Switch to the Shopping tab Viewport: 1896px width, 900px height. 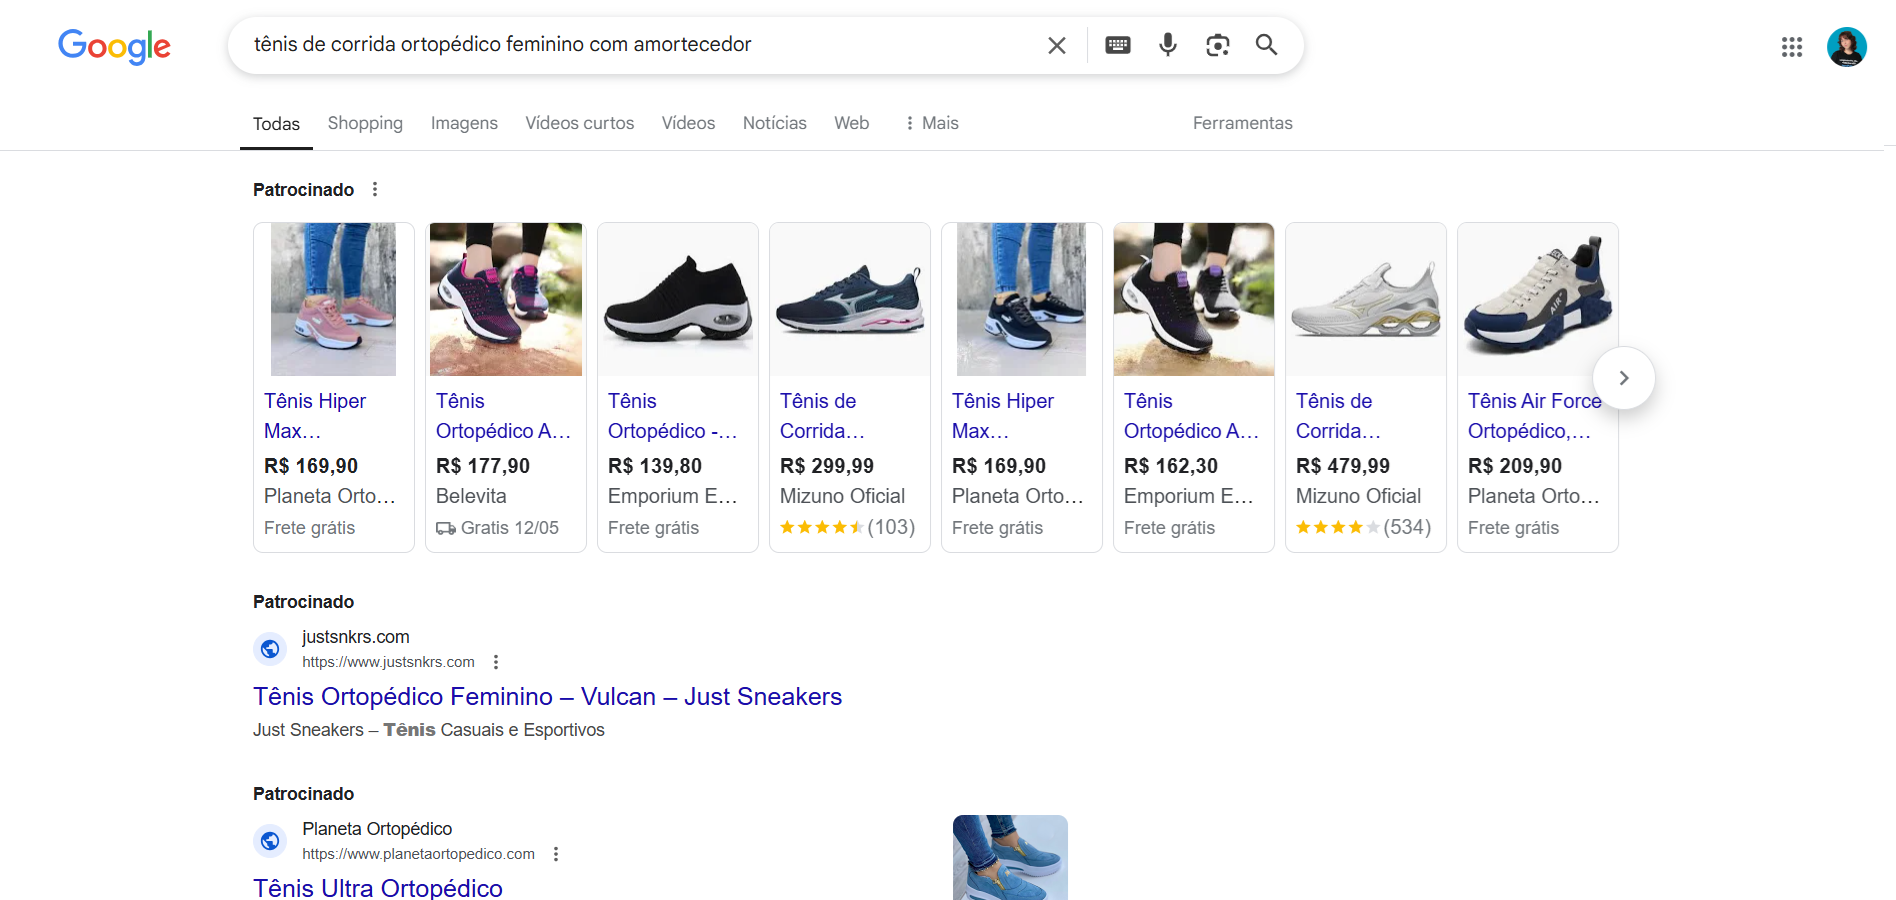click(365, 123)
